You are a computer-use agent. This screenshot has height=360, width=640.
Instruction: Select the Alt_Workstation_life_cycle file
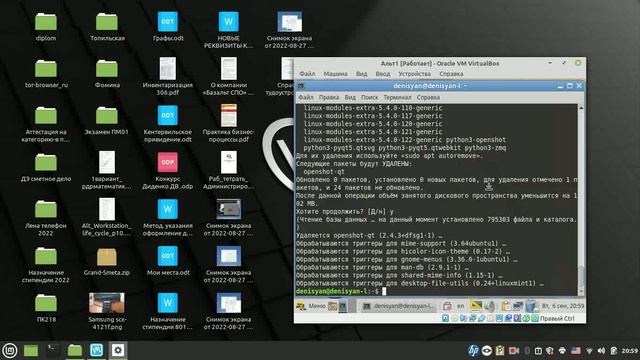[107, 209]
